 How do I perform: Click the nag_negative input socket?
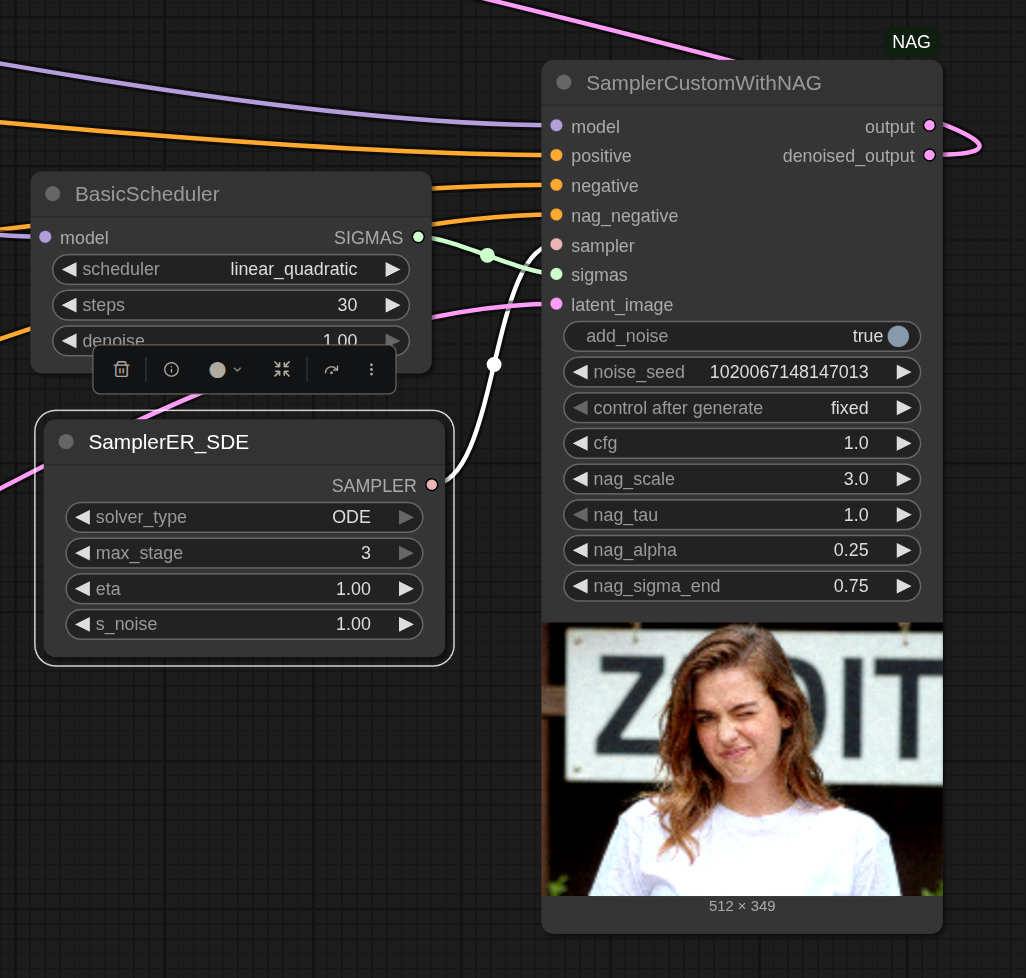coord(557,215)
